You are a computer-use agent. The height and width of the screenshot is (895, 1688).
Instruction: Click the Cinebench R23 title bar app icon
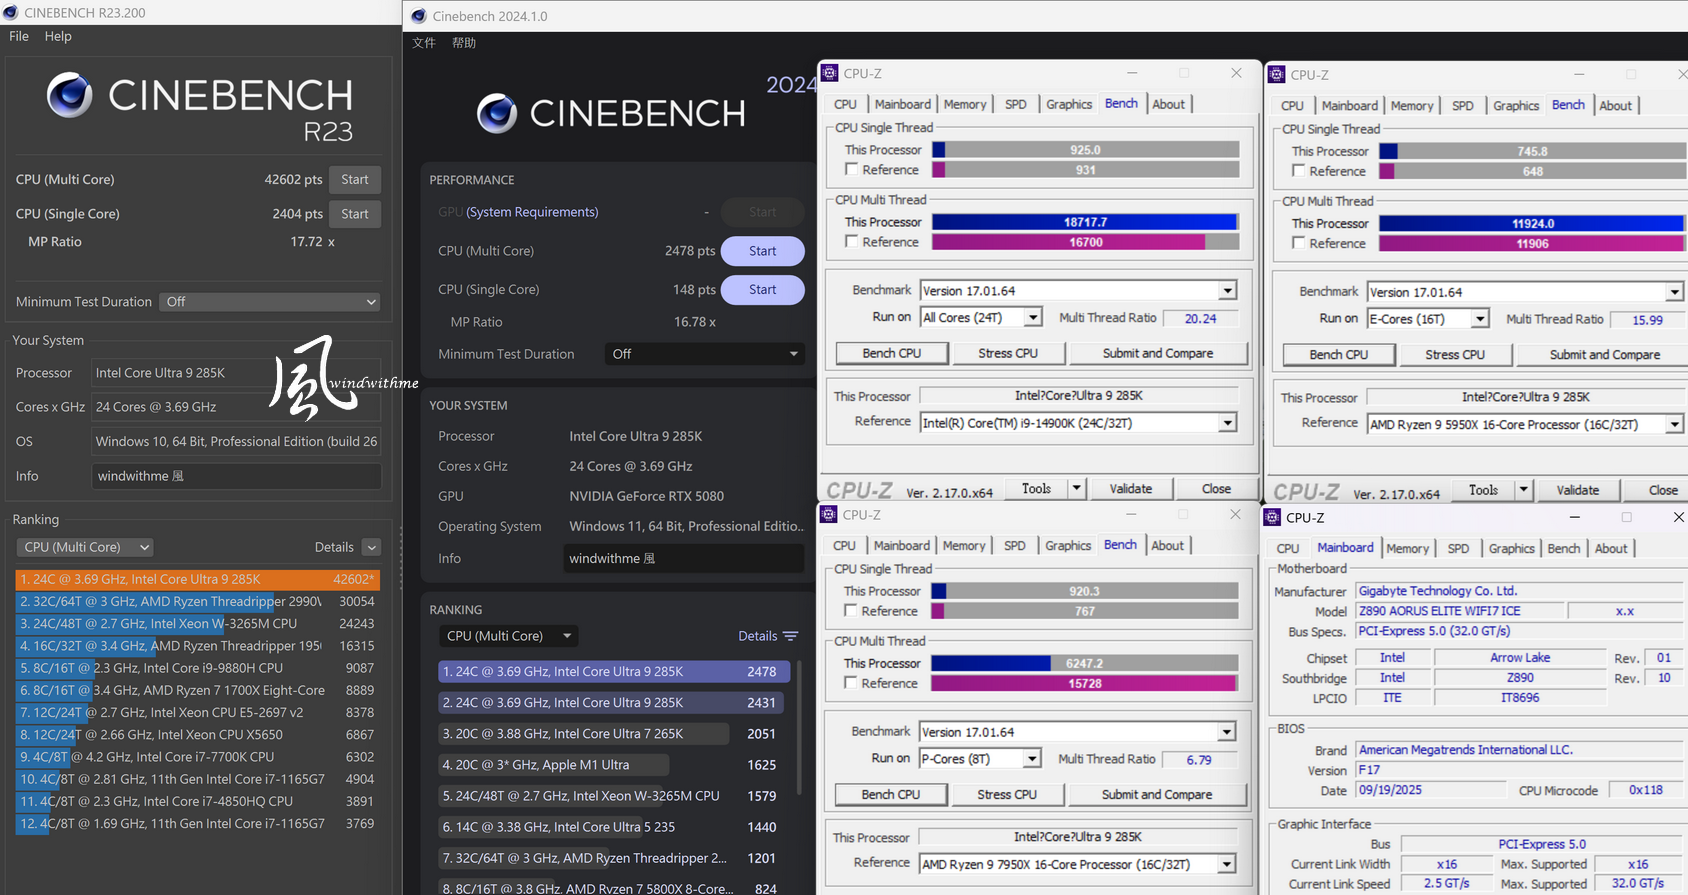pyautogui.click(x=11, y=13)
